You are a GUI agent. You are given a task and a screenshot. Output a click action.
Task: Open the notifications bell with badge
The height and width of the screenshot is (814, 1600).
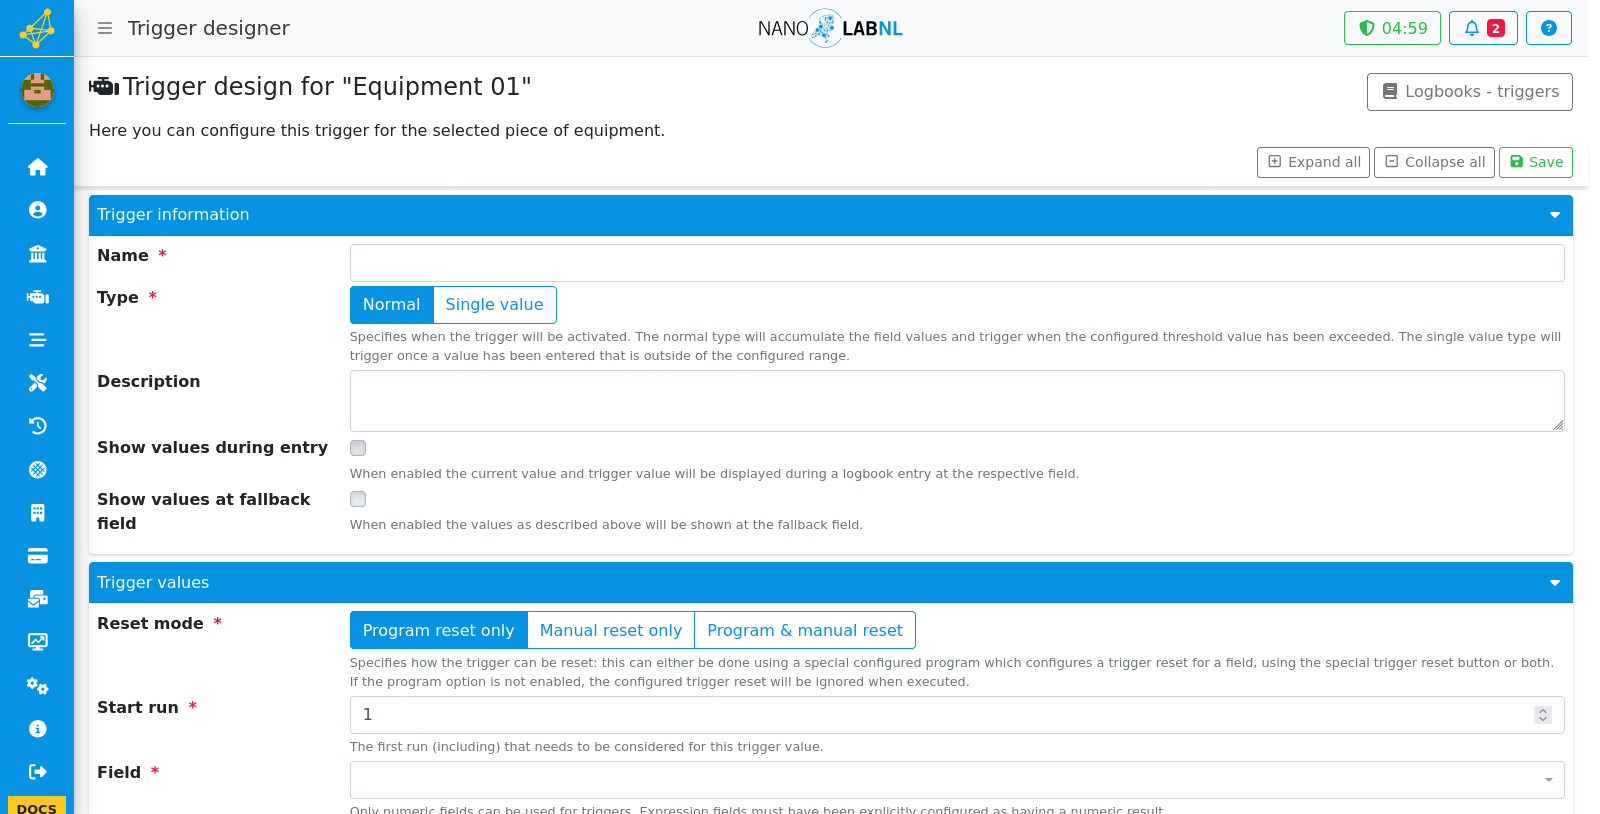point(1483,28)
